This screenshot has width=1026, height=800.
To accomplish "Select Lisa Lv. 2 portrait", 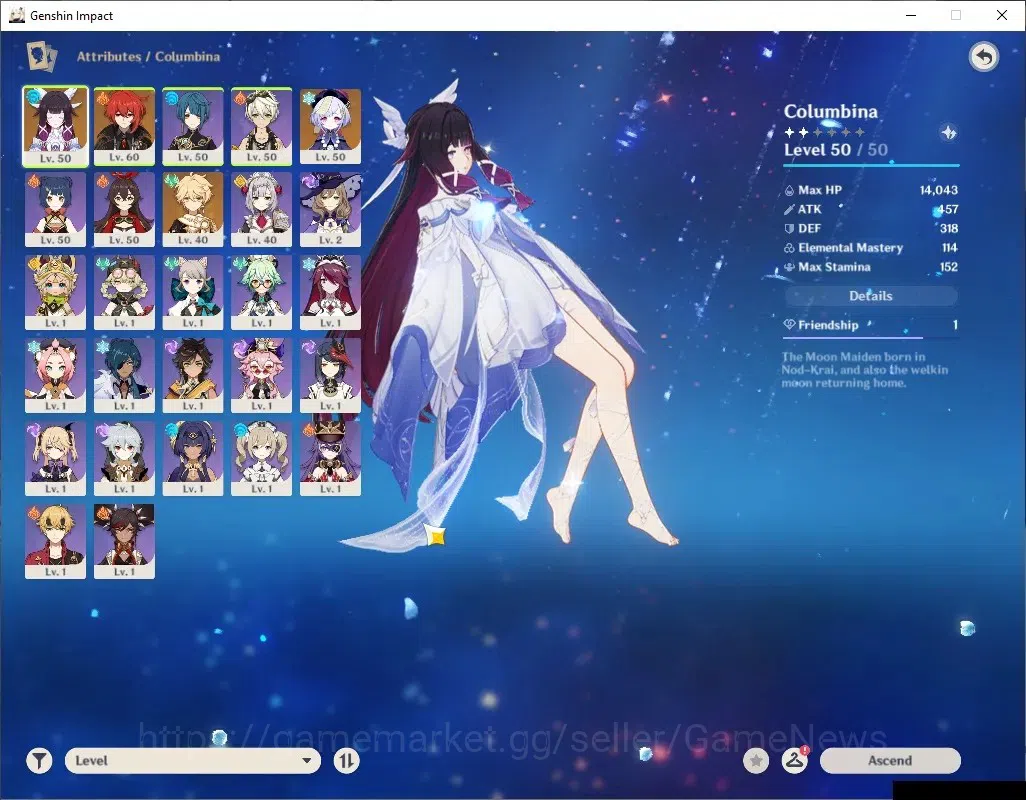I will pyautogui.click(x=330, y=209).
